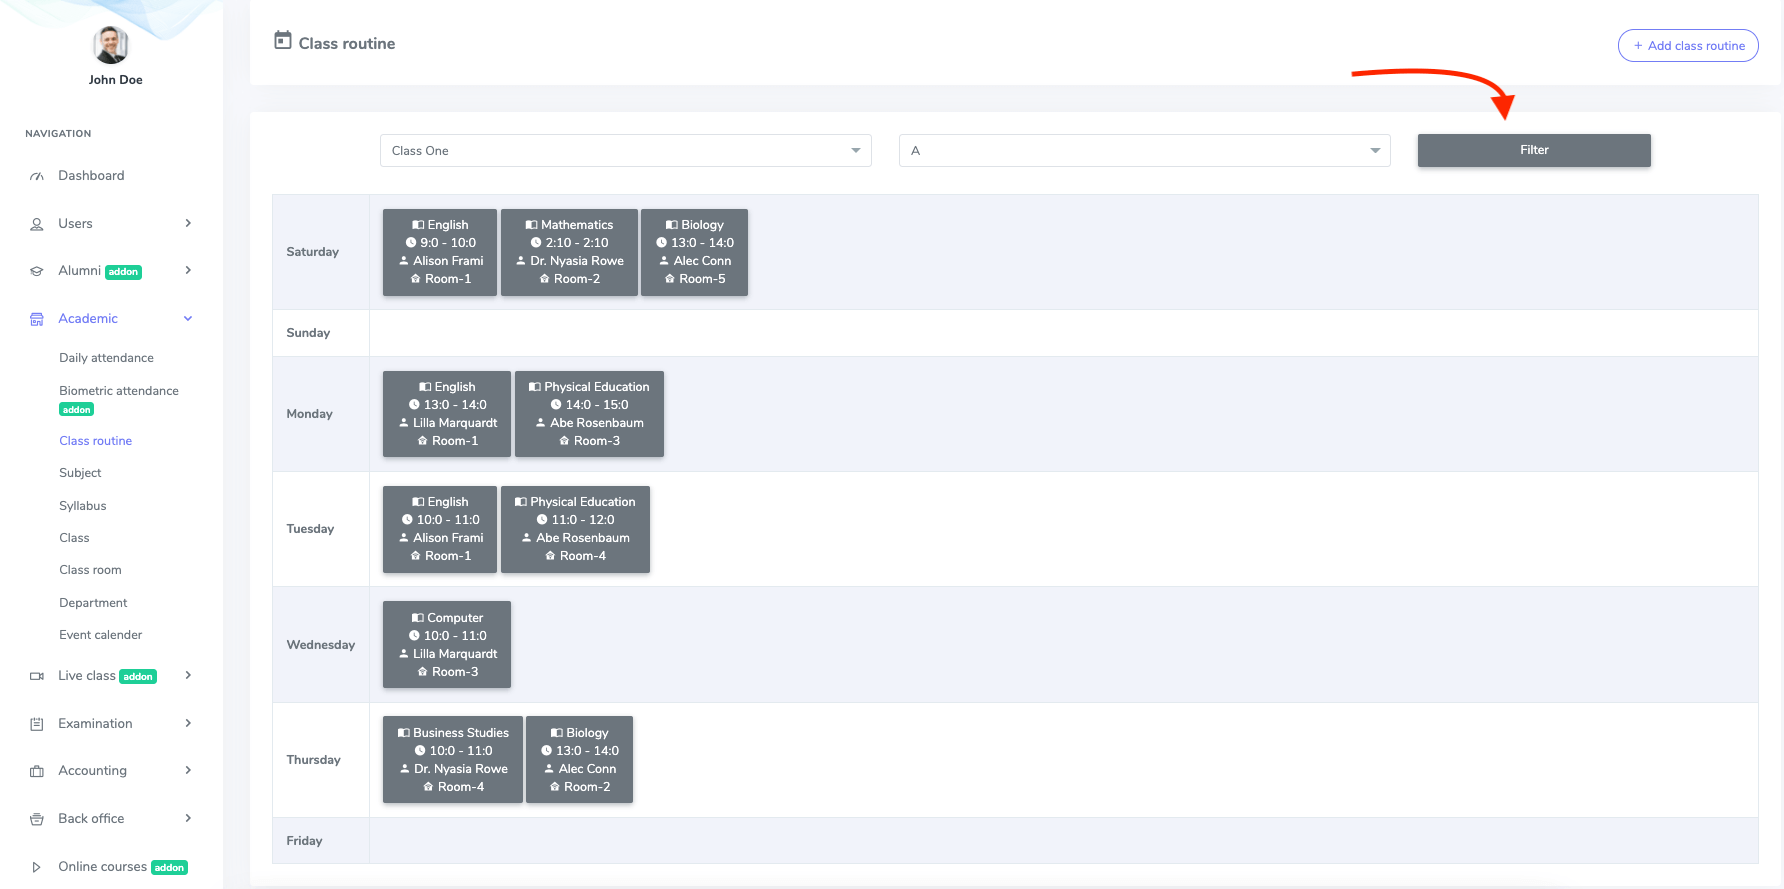Go to Syllabus in Academic menu
The height and width of the screenshot is (889, 1784).
tap(83, 506)
